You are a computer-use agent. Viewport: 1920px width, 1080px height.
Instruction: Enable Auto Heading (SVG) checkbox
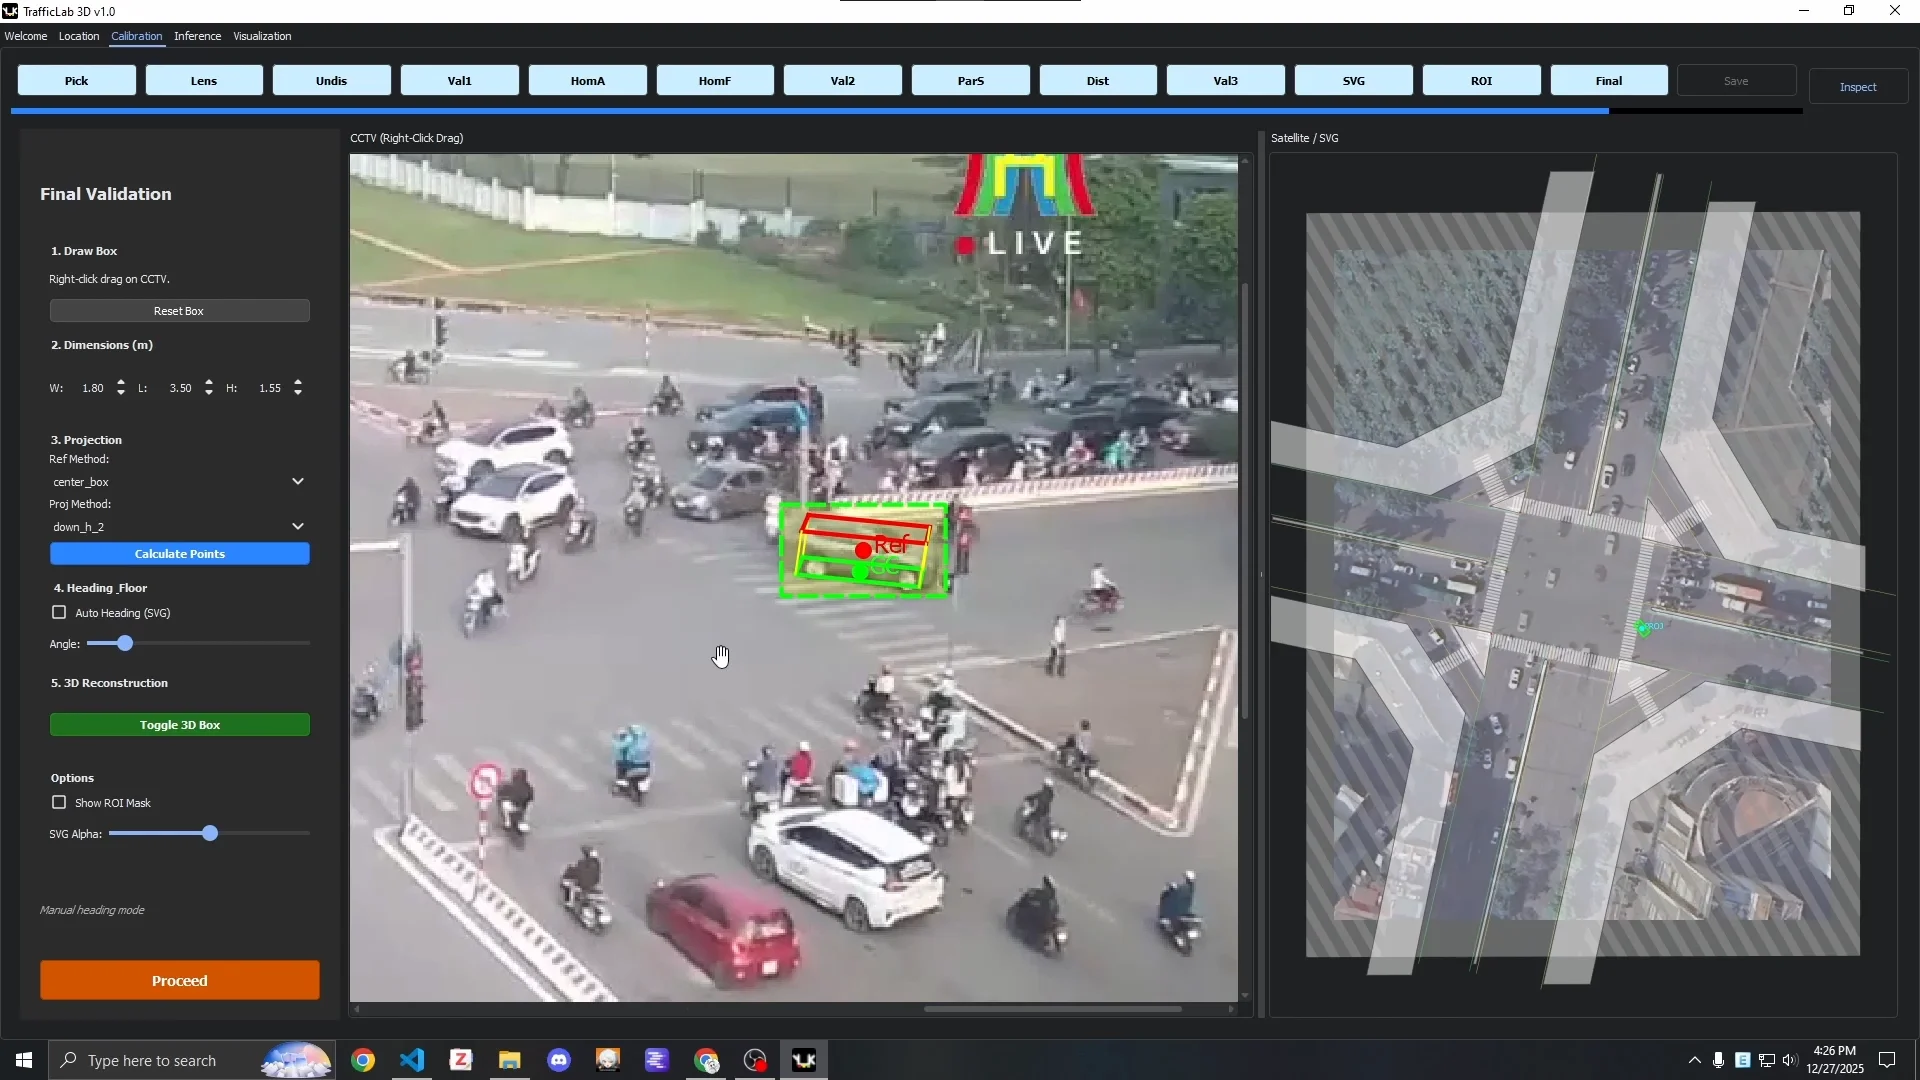click(x=59, y=613)
